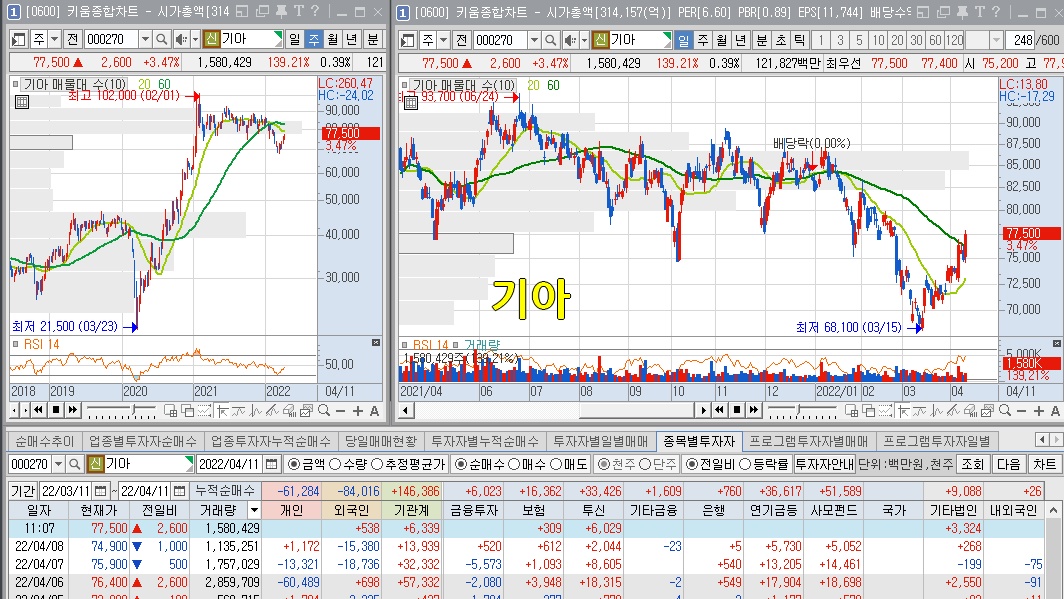This screenshot has height=599, width=1064.
Task: Click the 2022/04/11 date input field
Action: [229, 464]
